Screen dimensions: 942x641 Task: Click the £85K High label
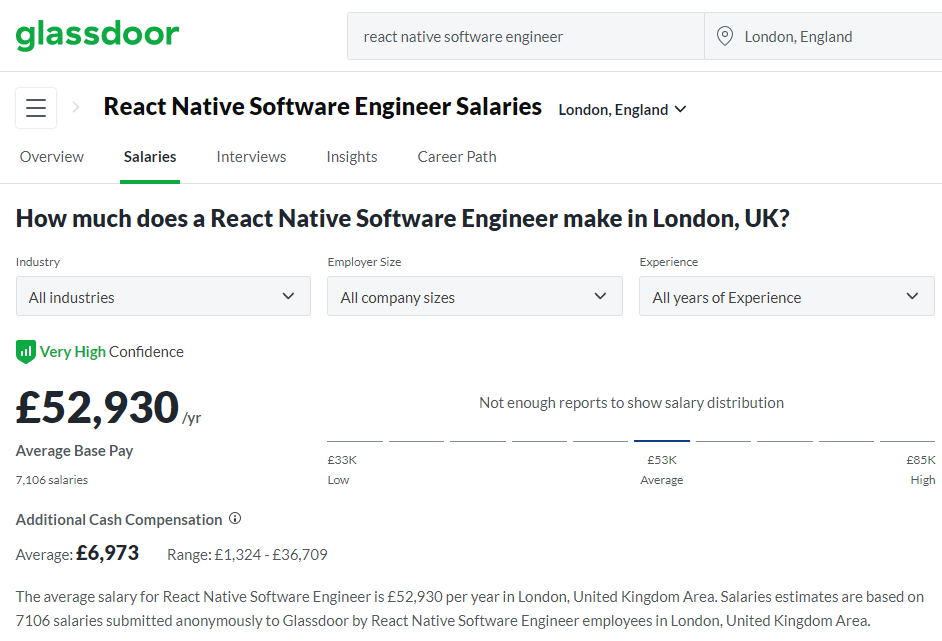[x=921, y=469]
